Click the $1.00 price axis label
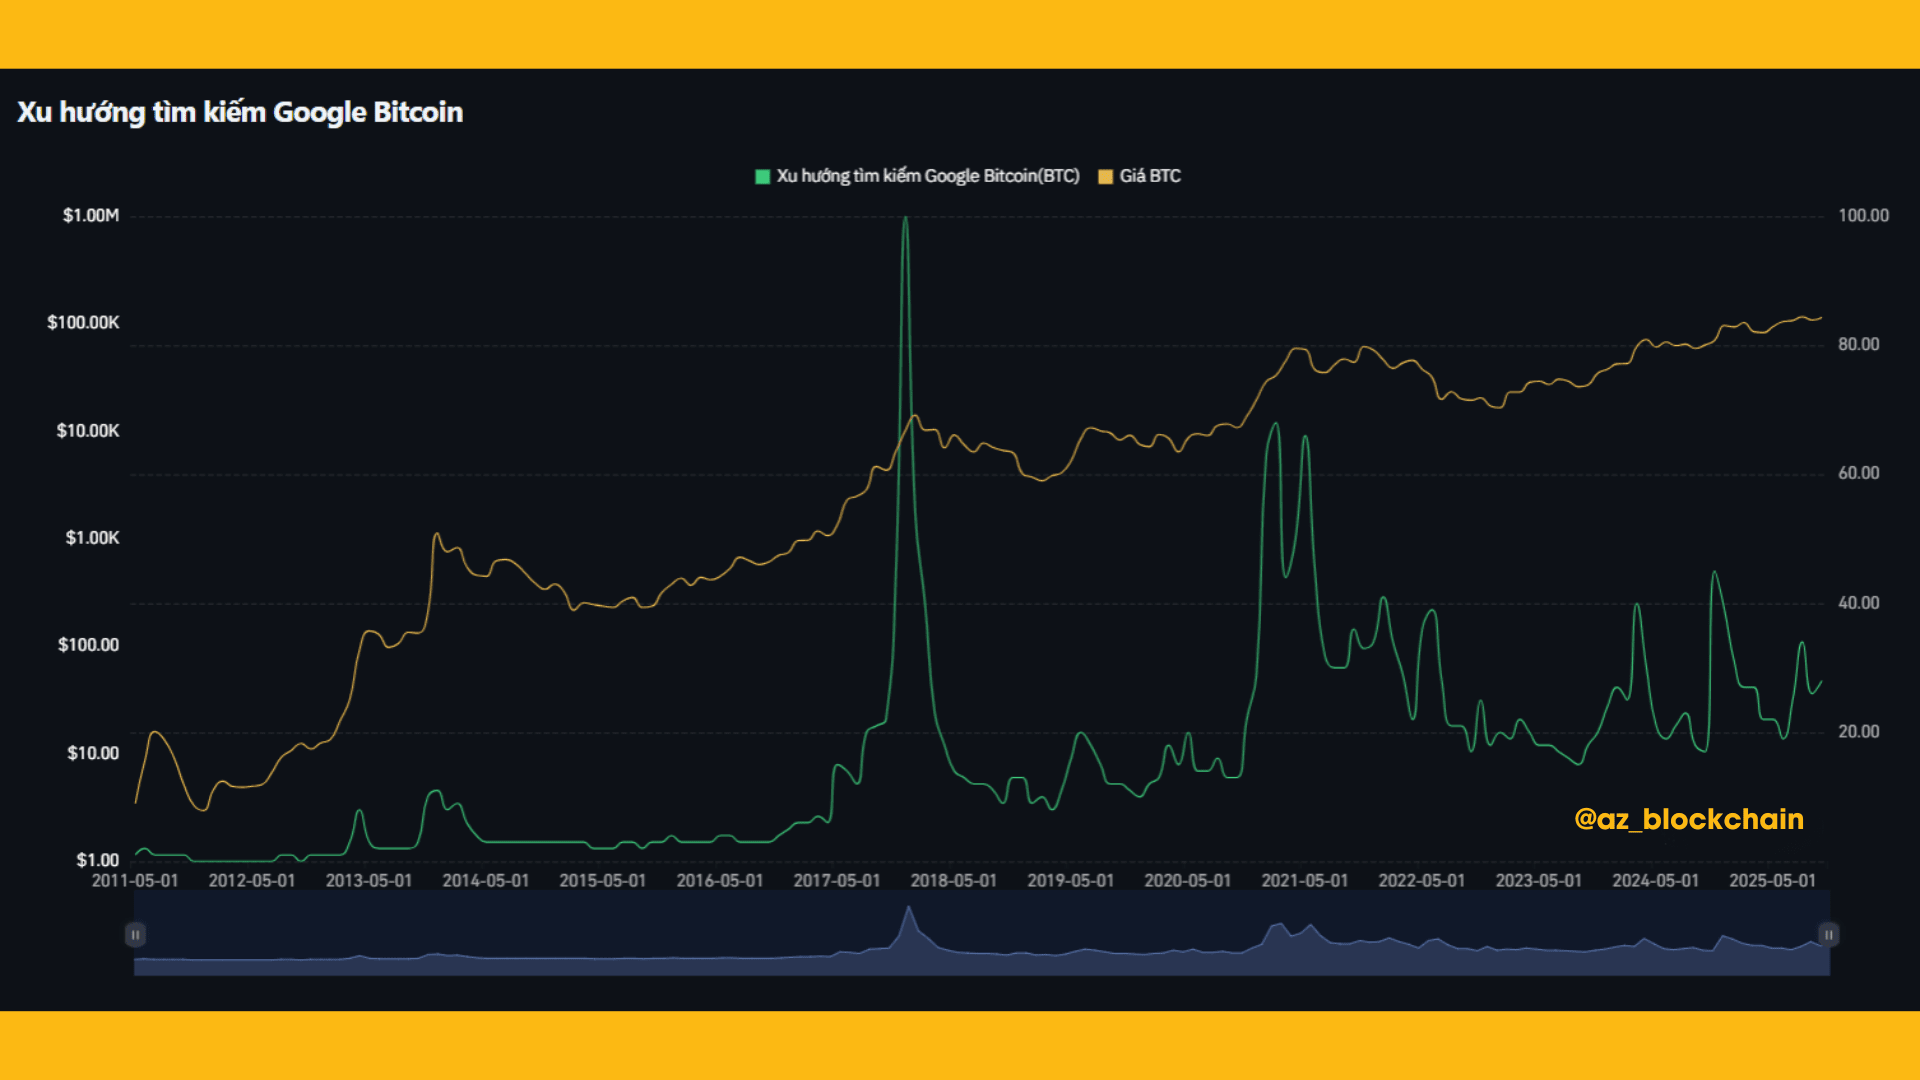1920x1080 pixels. pos(97,860)
